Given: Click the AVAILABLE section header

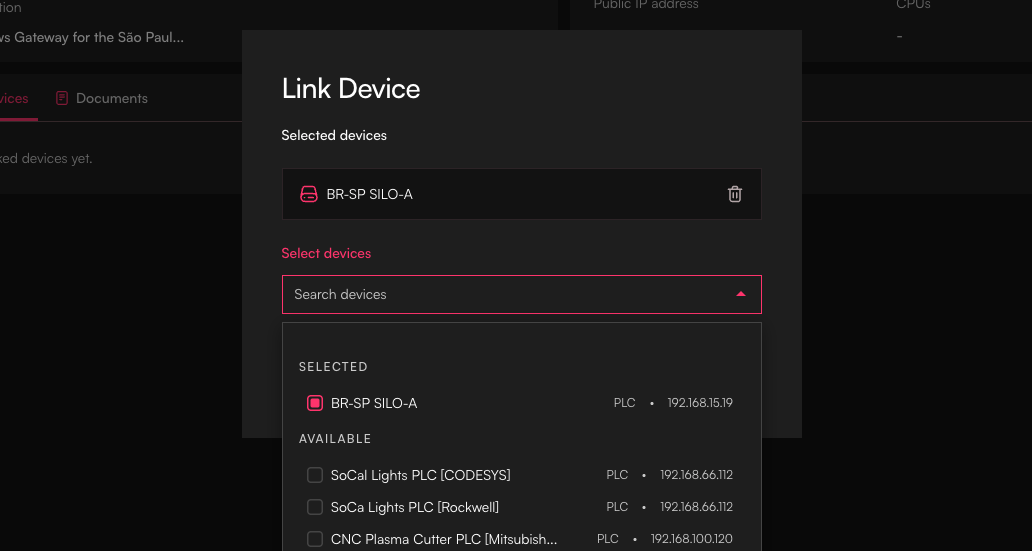Looking at the screenshot, I should point(335,439).
